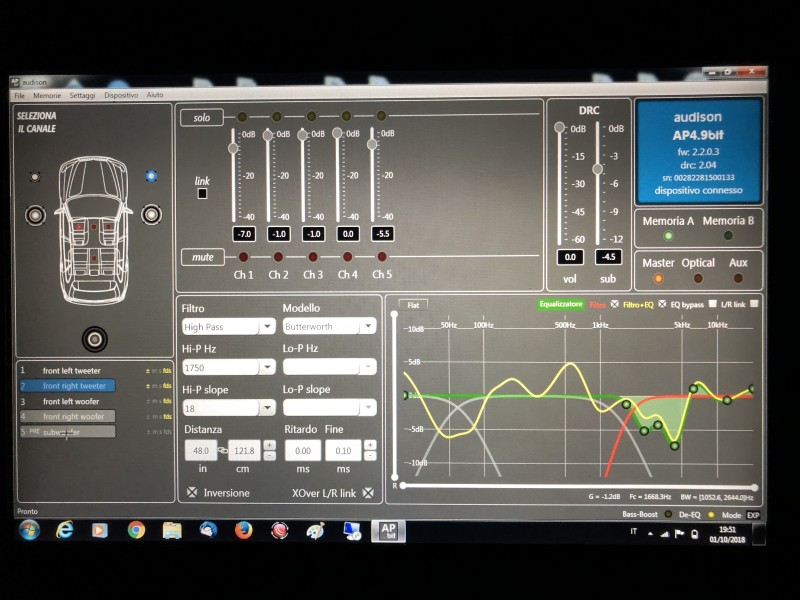Click the AP bit taskbar icon
Screen dimensions: 800x600
(x=388, y=531)
